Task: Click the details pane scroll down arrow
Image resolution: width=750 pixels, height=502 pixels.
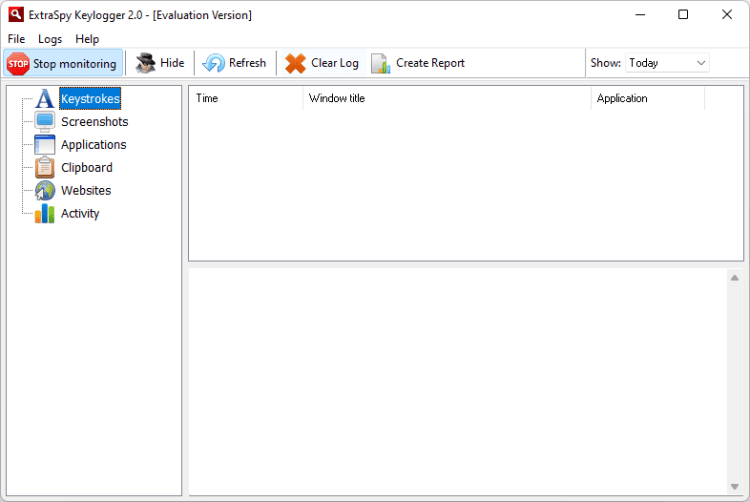Action: 735,487
